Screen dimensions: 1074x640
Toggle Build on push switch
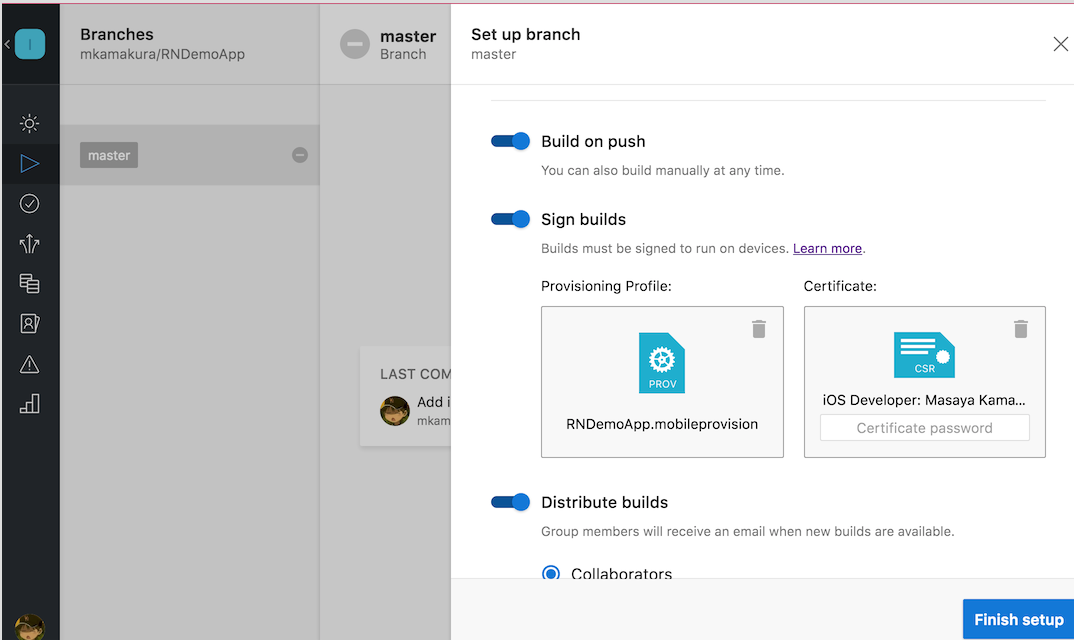pyautogui.click(x=510, y=141)
